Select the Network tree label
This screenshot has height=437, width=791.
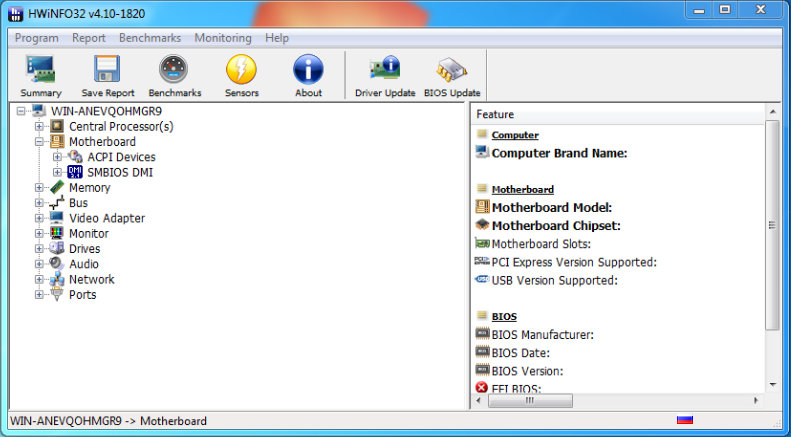point(92,279)
